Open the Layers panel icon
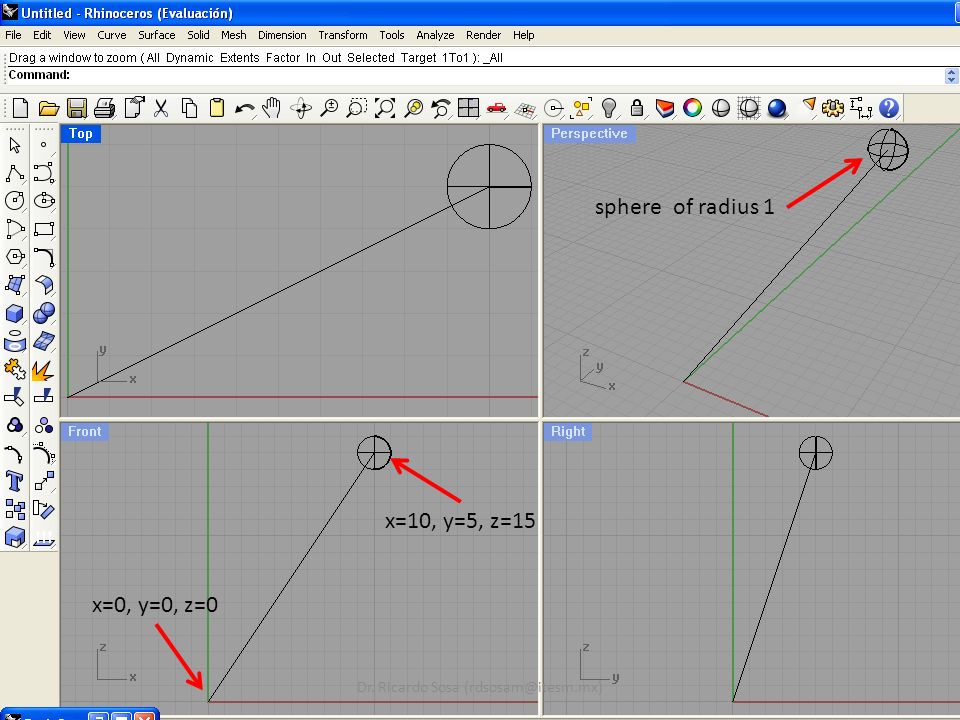 (x=665, y=108)
